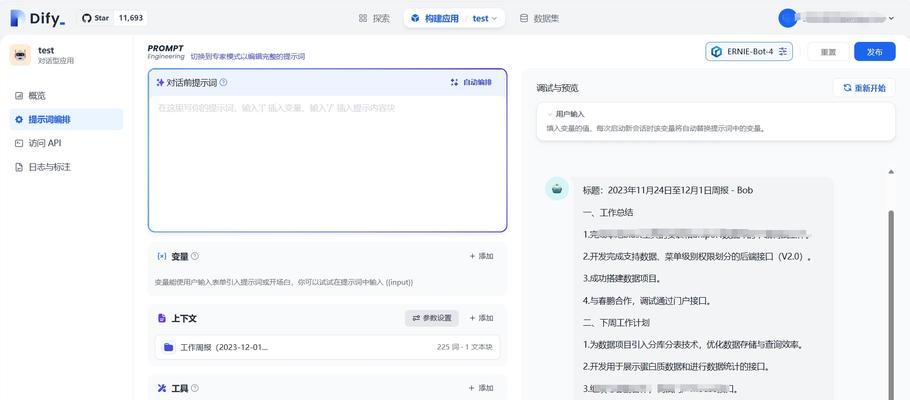Click the 标题 line in the reply

point(668,190)
